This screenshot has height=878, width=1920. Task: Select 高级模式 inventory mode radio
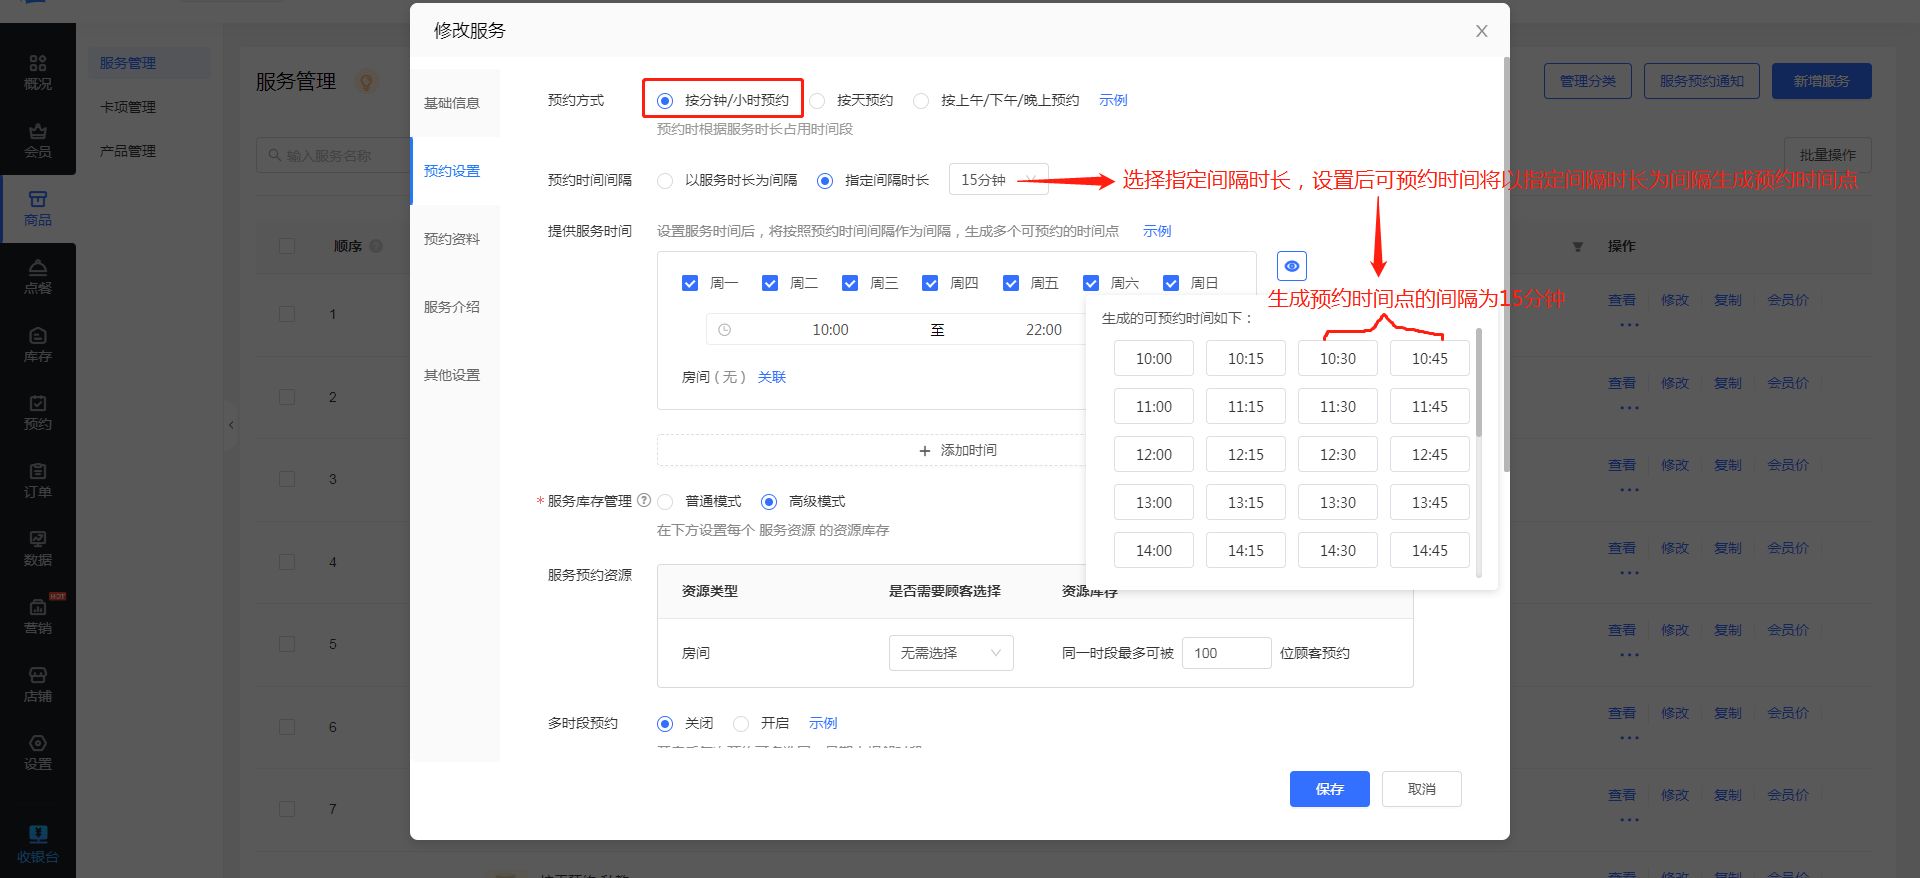point(769,502)
